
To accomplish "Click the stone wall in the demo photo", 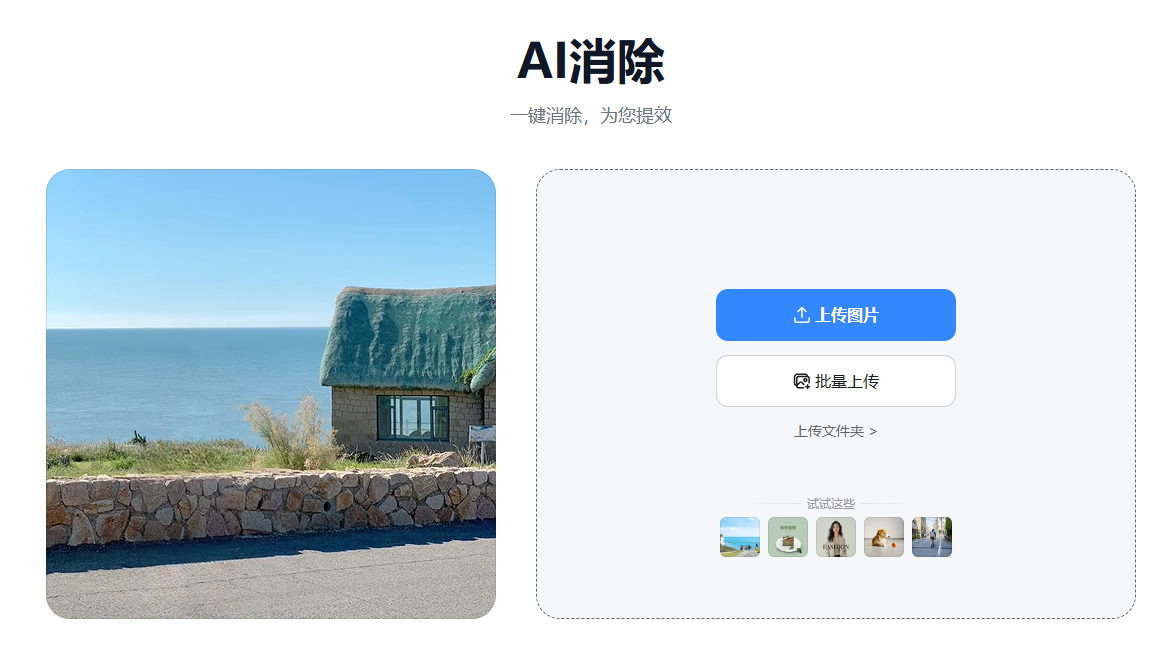I will pyautogui.click(x=271, y=508).
